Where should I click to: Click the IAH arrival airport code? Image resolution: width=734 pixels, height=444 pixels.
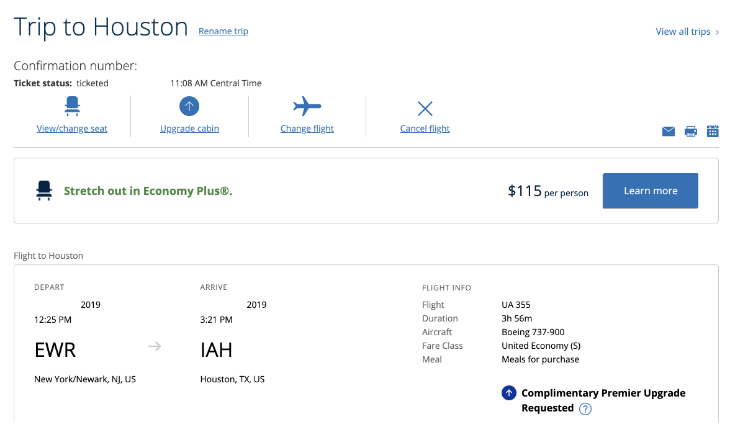coord(219,349)
